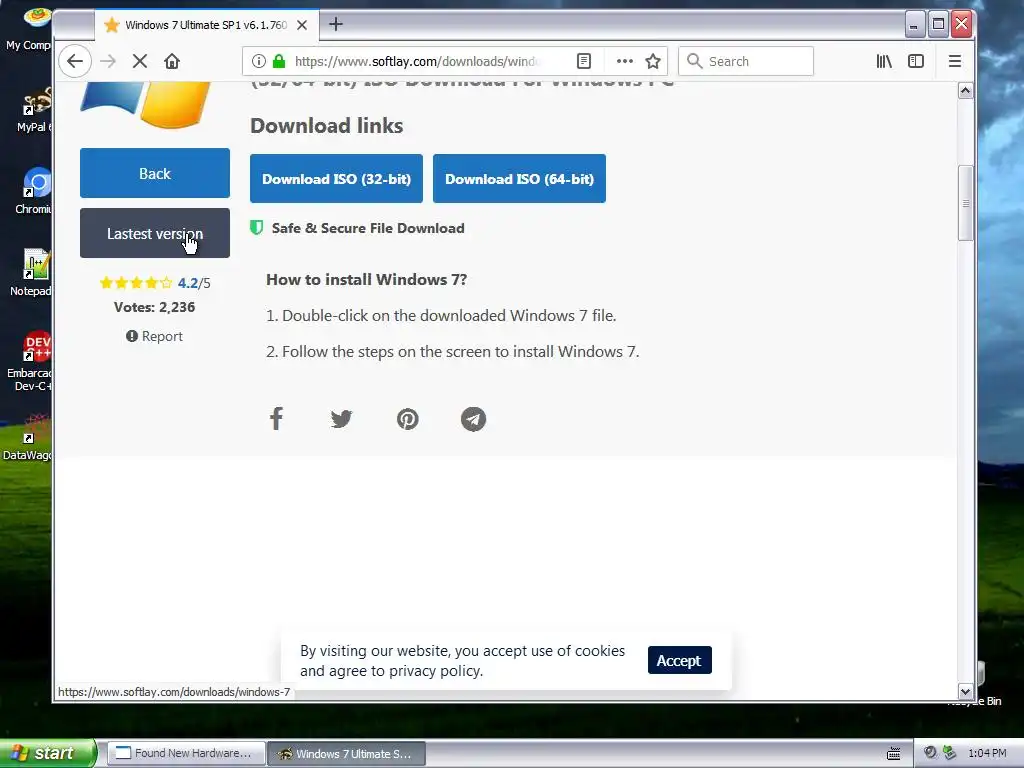Click the page scroll down arrow
The width and height of the screenshot is (1024, 768).
click(965, 691)
